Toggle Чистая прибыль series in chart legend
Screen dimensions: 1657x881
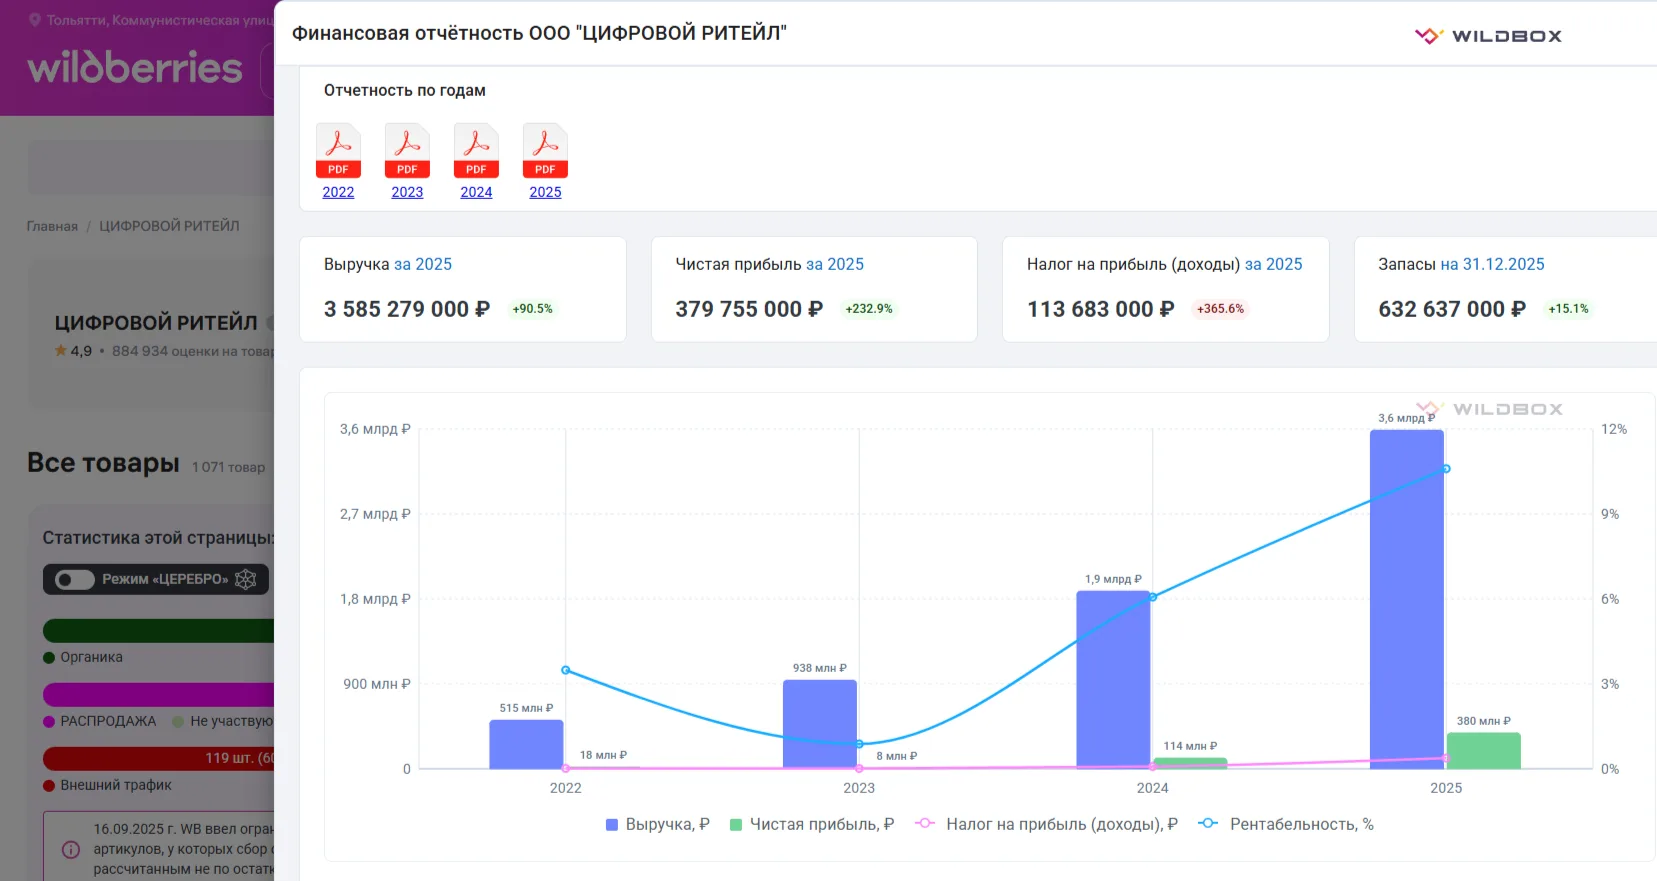pos(812,824)
